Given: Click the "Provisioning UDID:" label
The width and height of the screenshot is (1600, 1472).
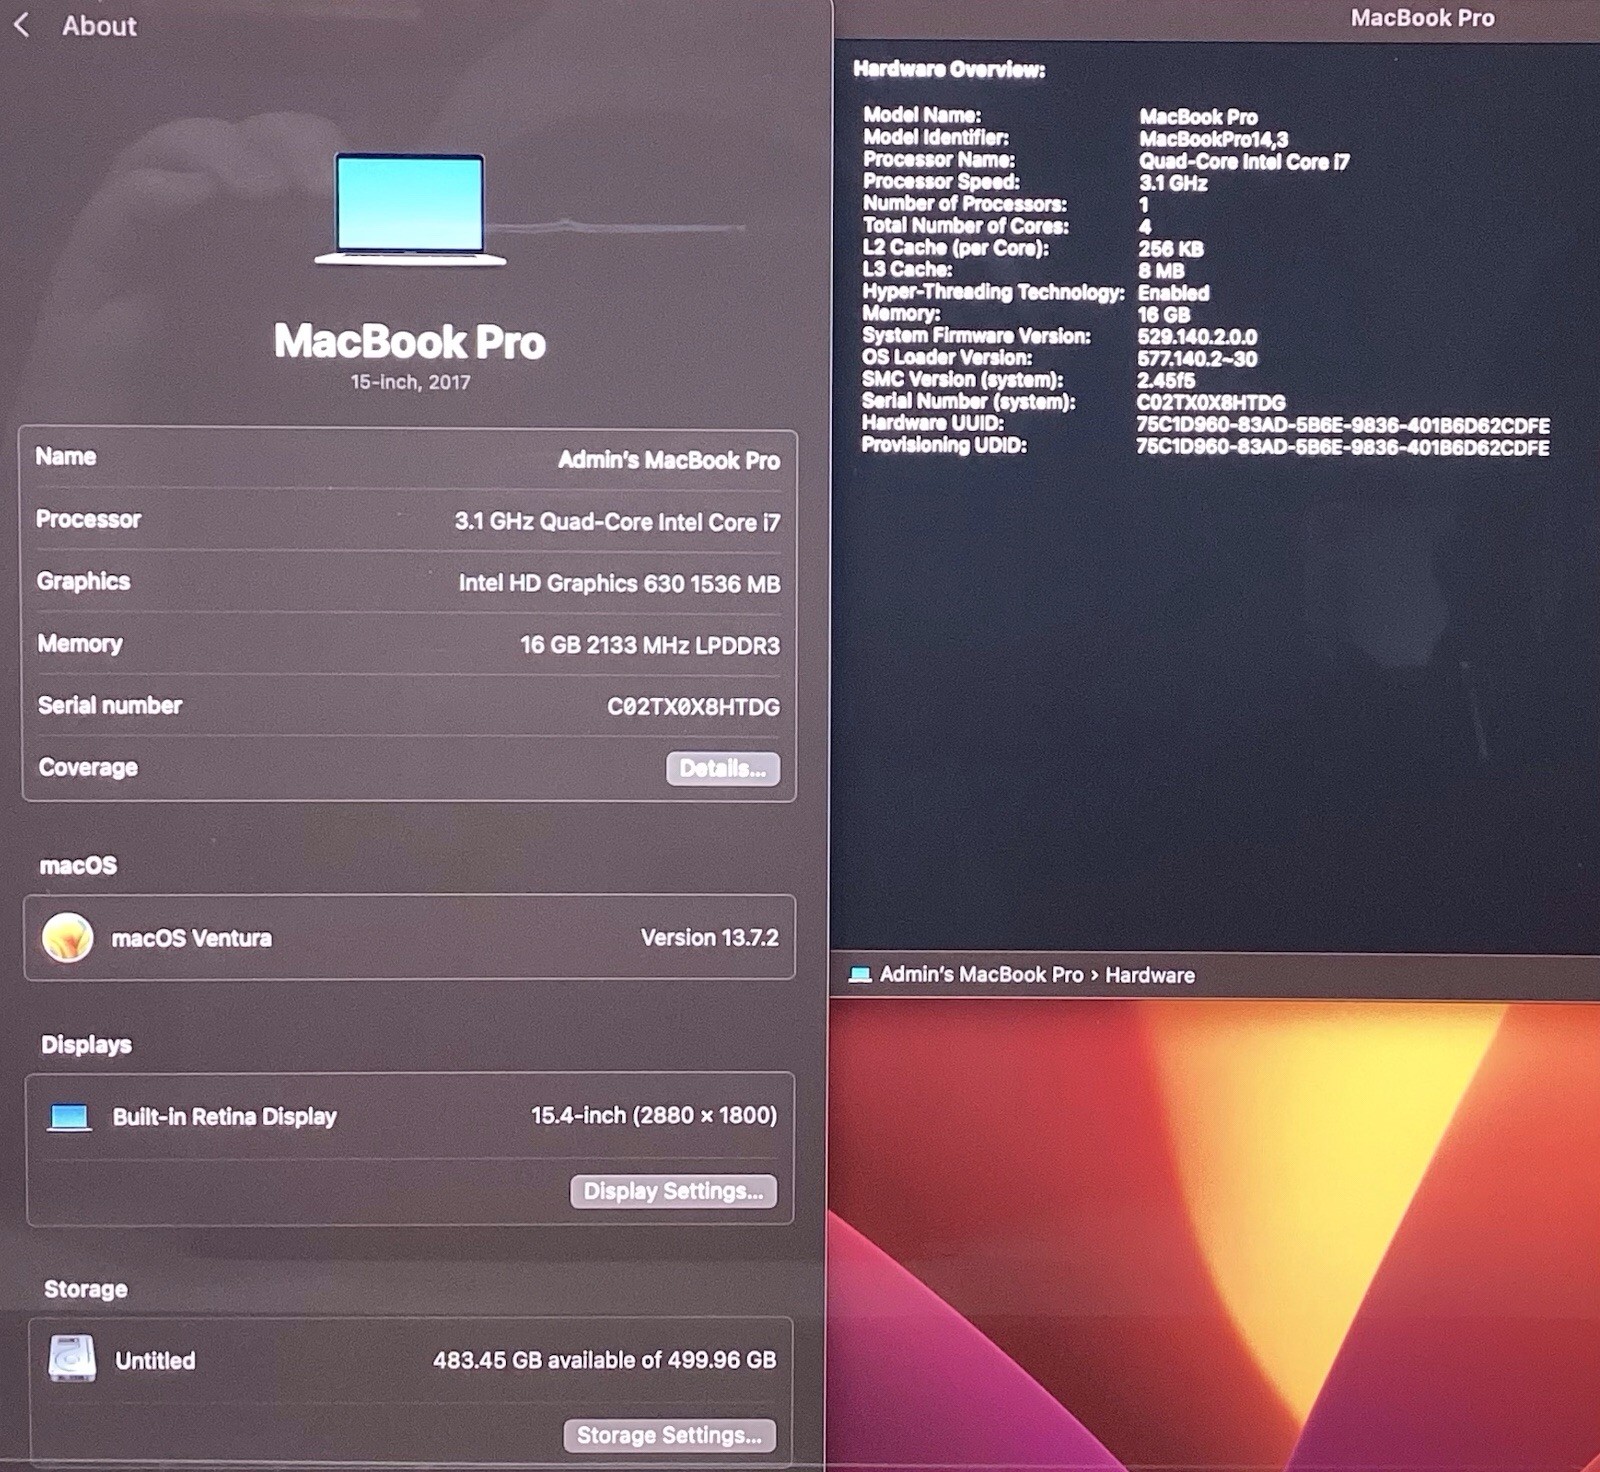Looking at the screenshot, I should (945, 445).
